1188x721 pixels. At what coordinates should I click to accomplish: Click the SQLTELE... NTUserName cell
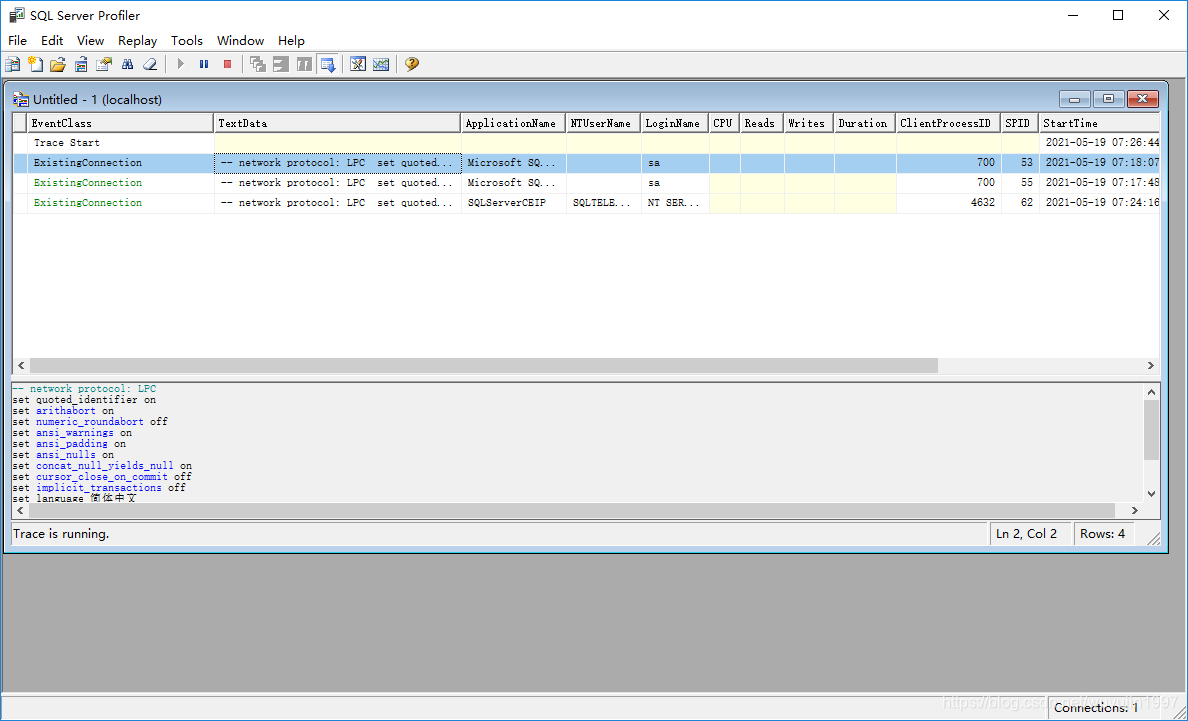pyautogui.click(x=604, y=203)
